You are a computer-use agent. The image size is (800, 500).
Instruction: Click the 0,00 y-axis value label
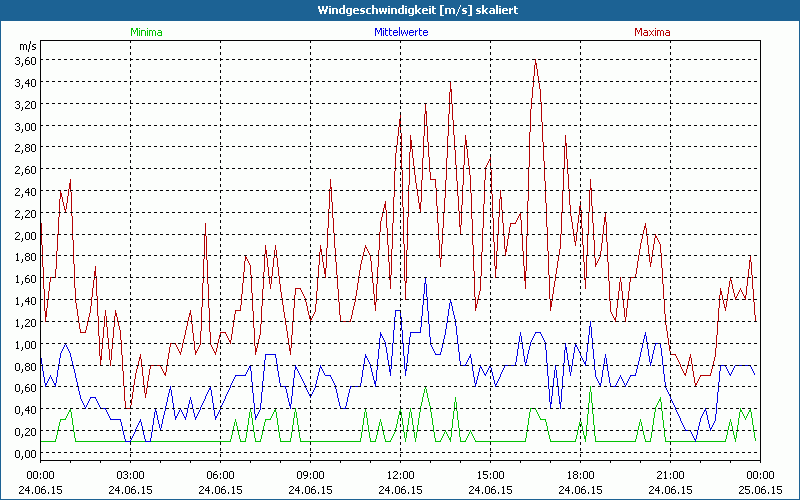point(25,454)
